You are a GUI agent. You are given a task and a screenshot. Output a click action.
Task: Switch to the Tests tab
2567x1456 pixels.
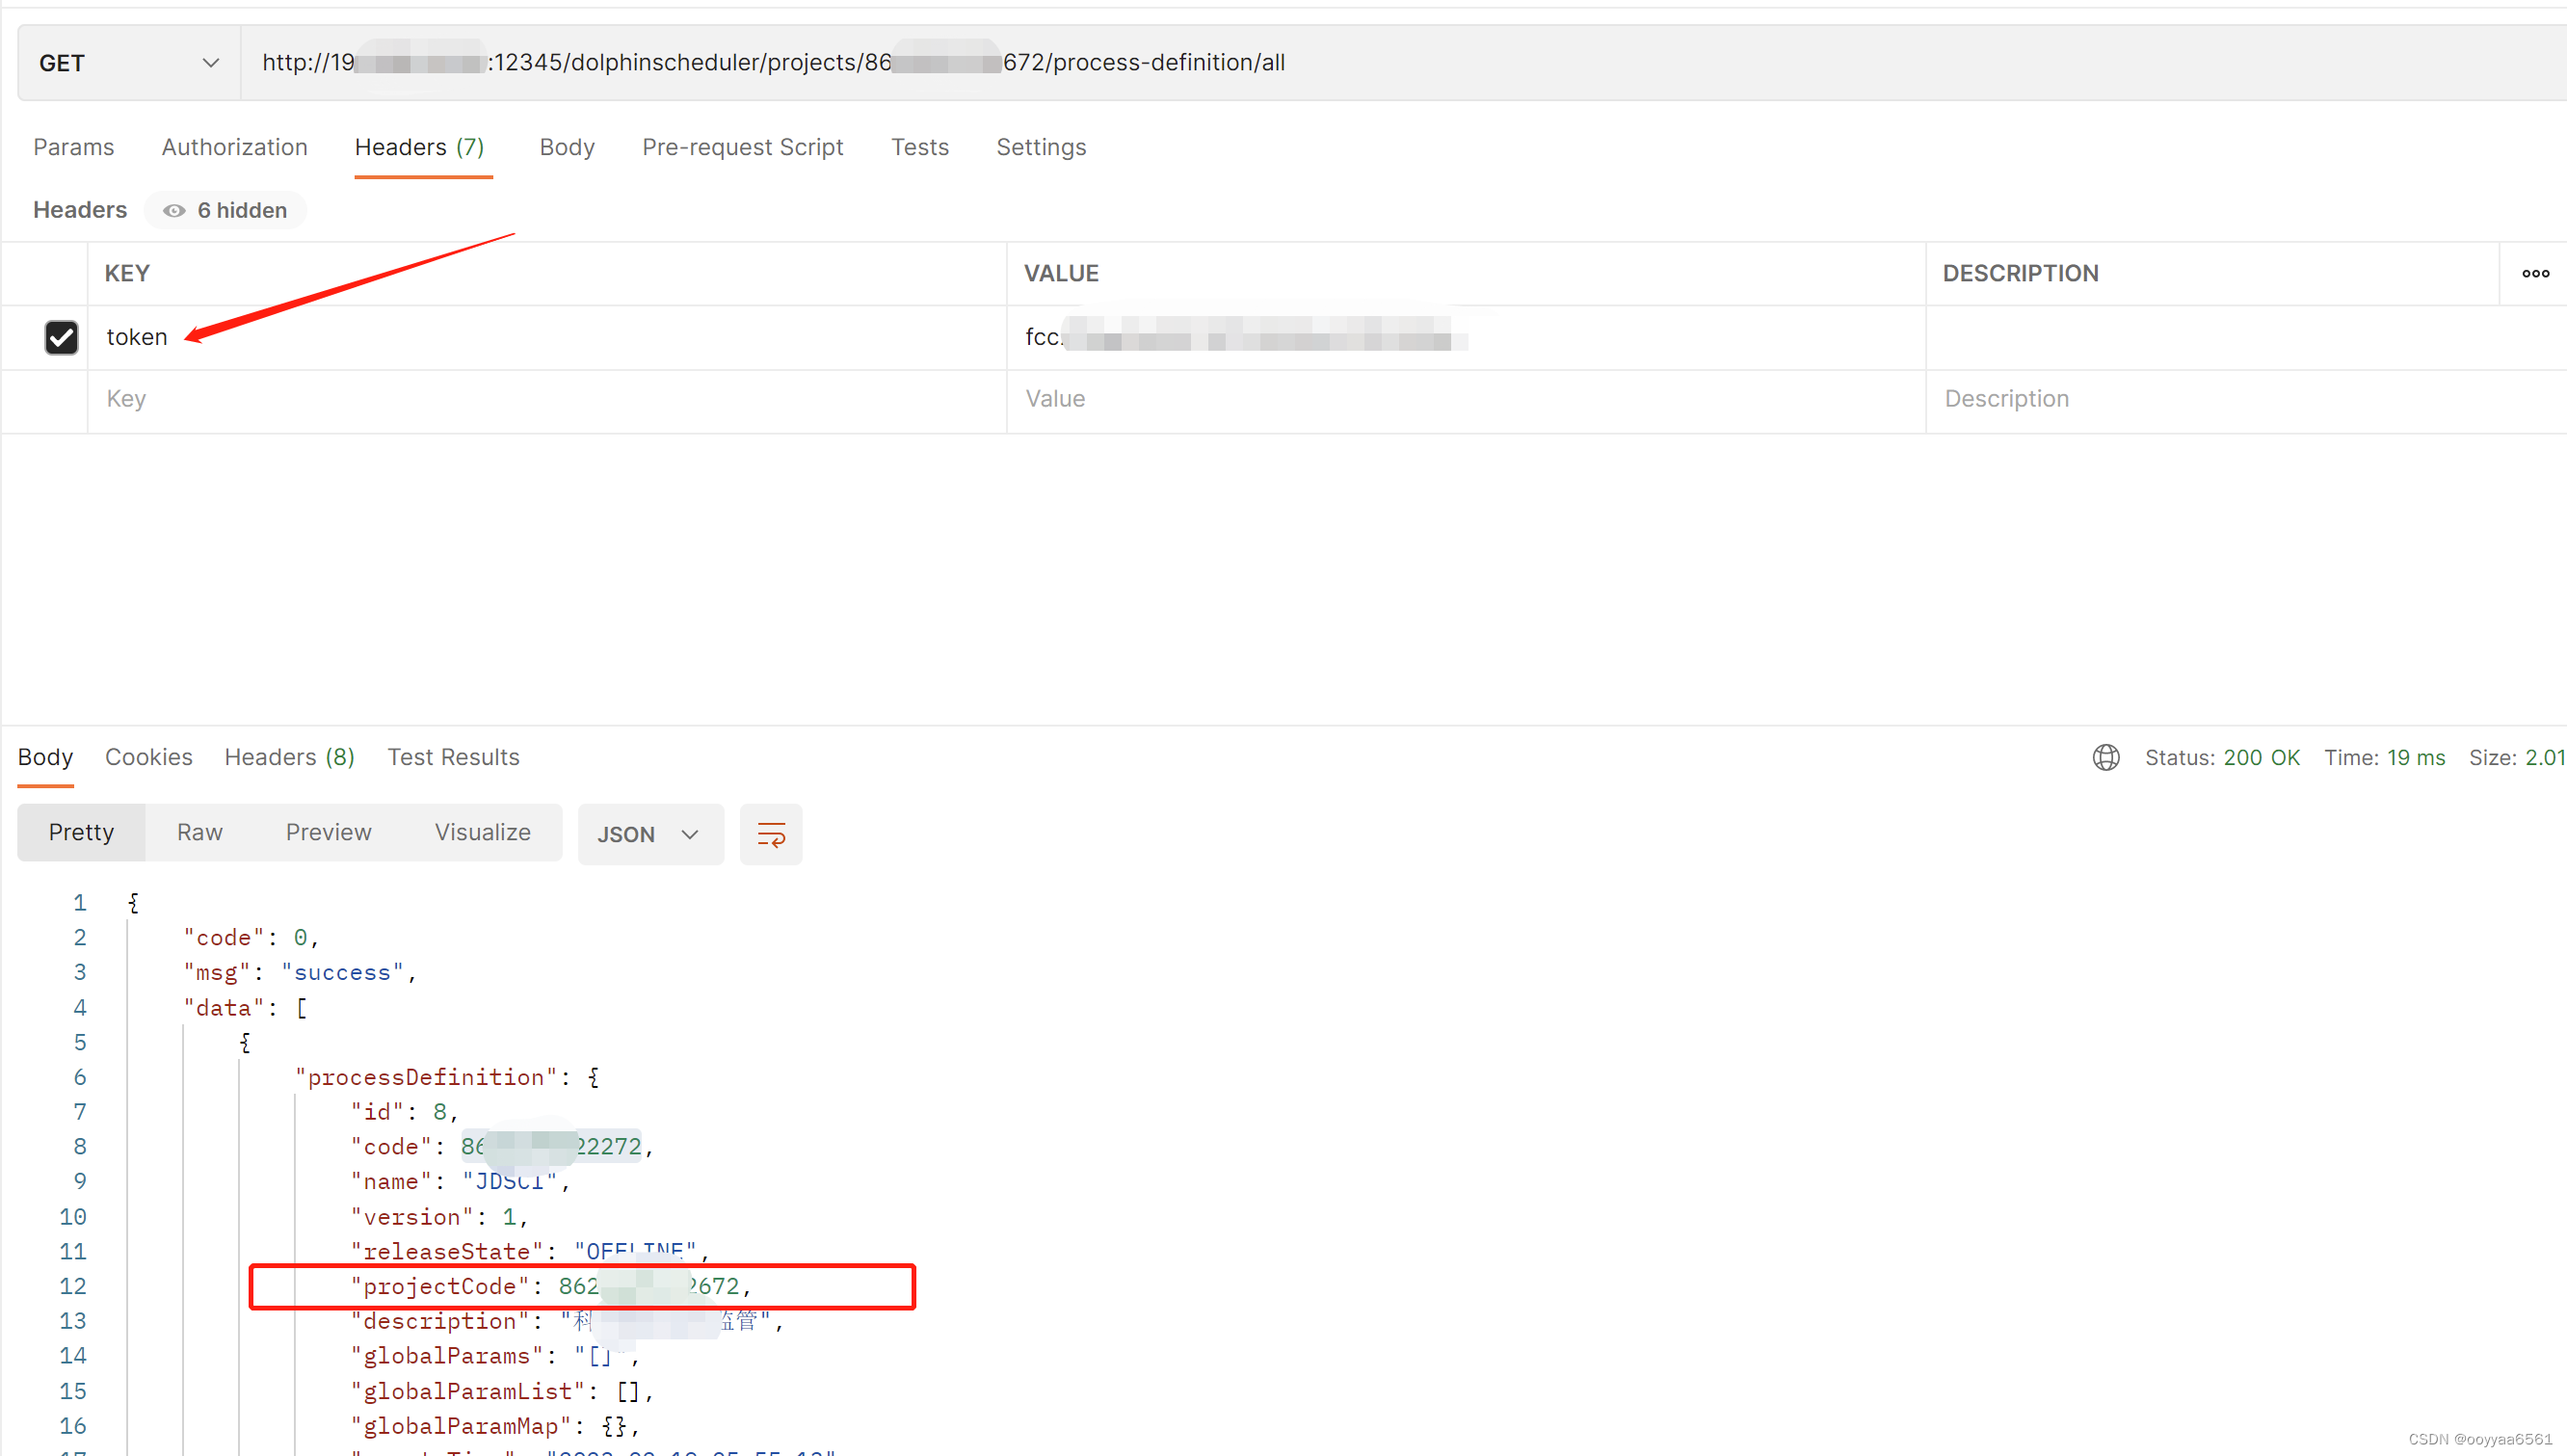[920, 147]
